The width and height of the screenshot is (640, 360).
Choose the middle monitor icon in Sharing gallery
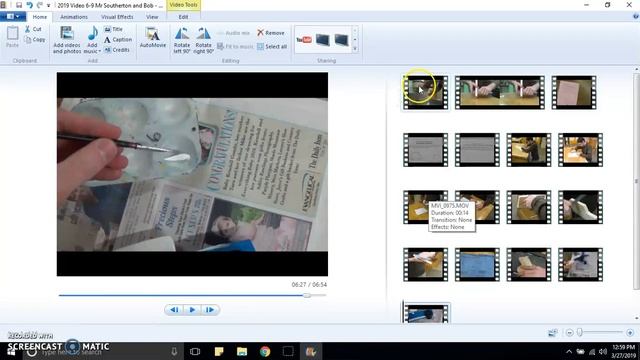tap(322, 40)
